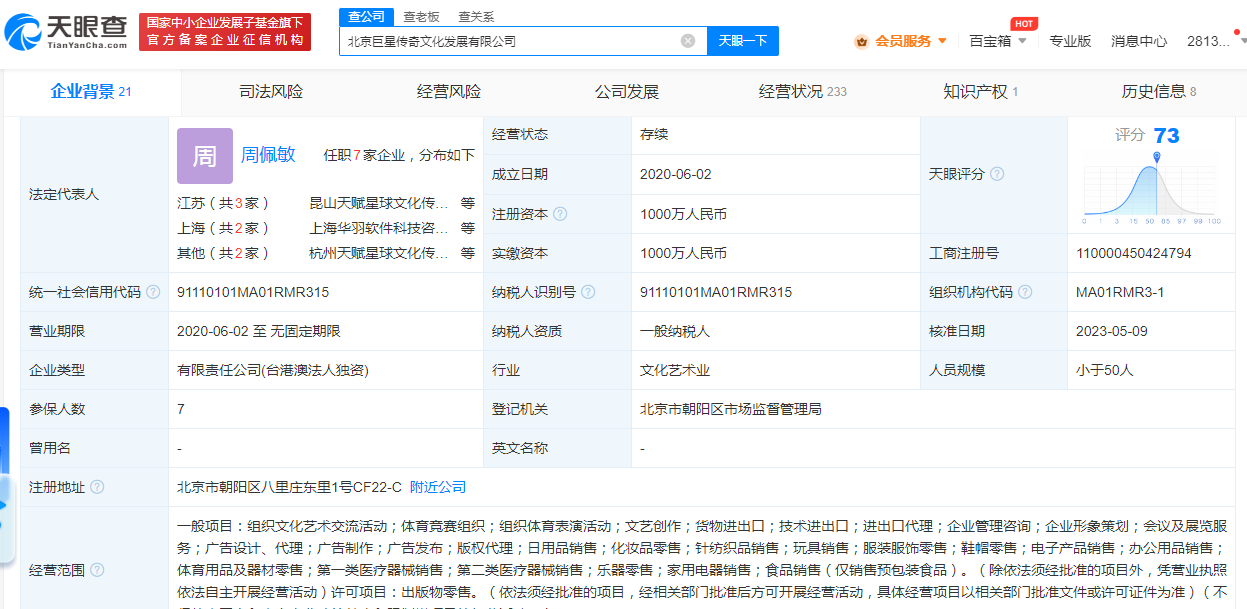This screenshot has height=609, width=1247.
Task: Open the 附近公司 link
Action: pos(438,487)
